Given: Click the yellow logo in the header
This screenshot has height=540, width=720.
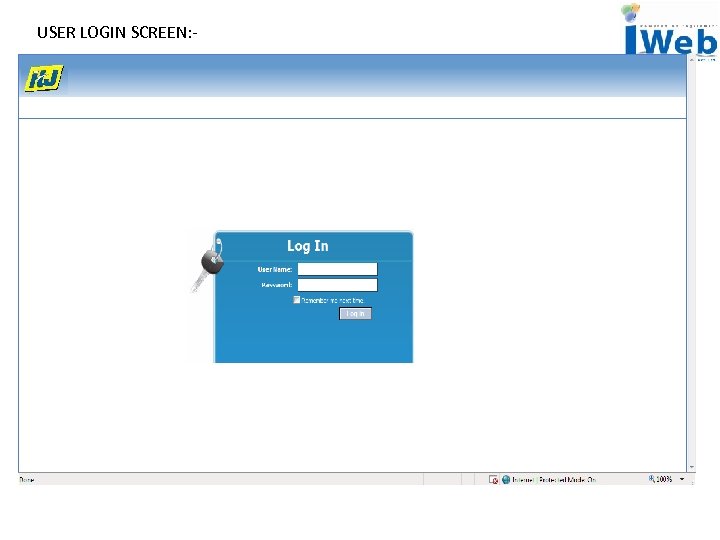Looking at the screenshot, I should (44, 79).
